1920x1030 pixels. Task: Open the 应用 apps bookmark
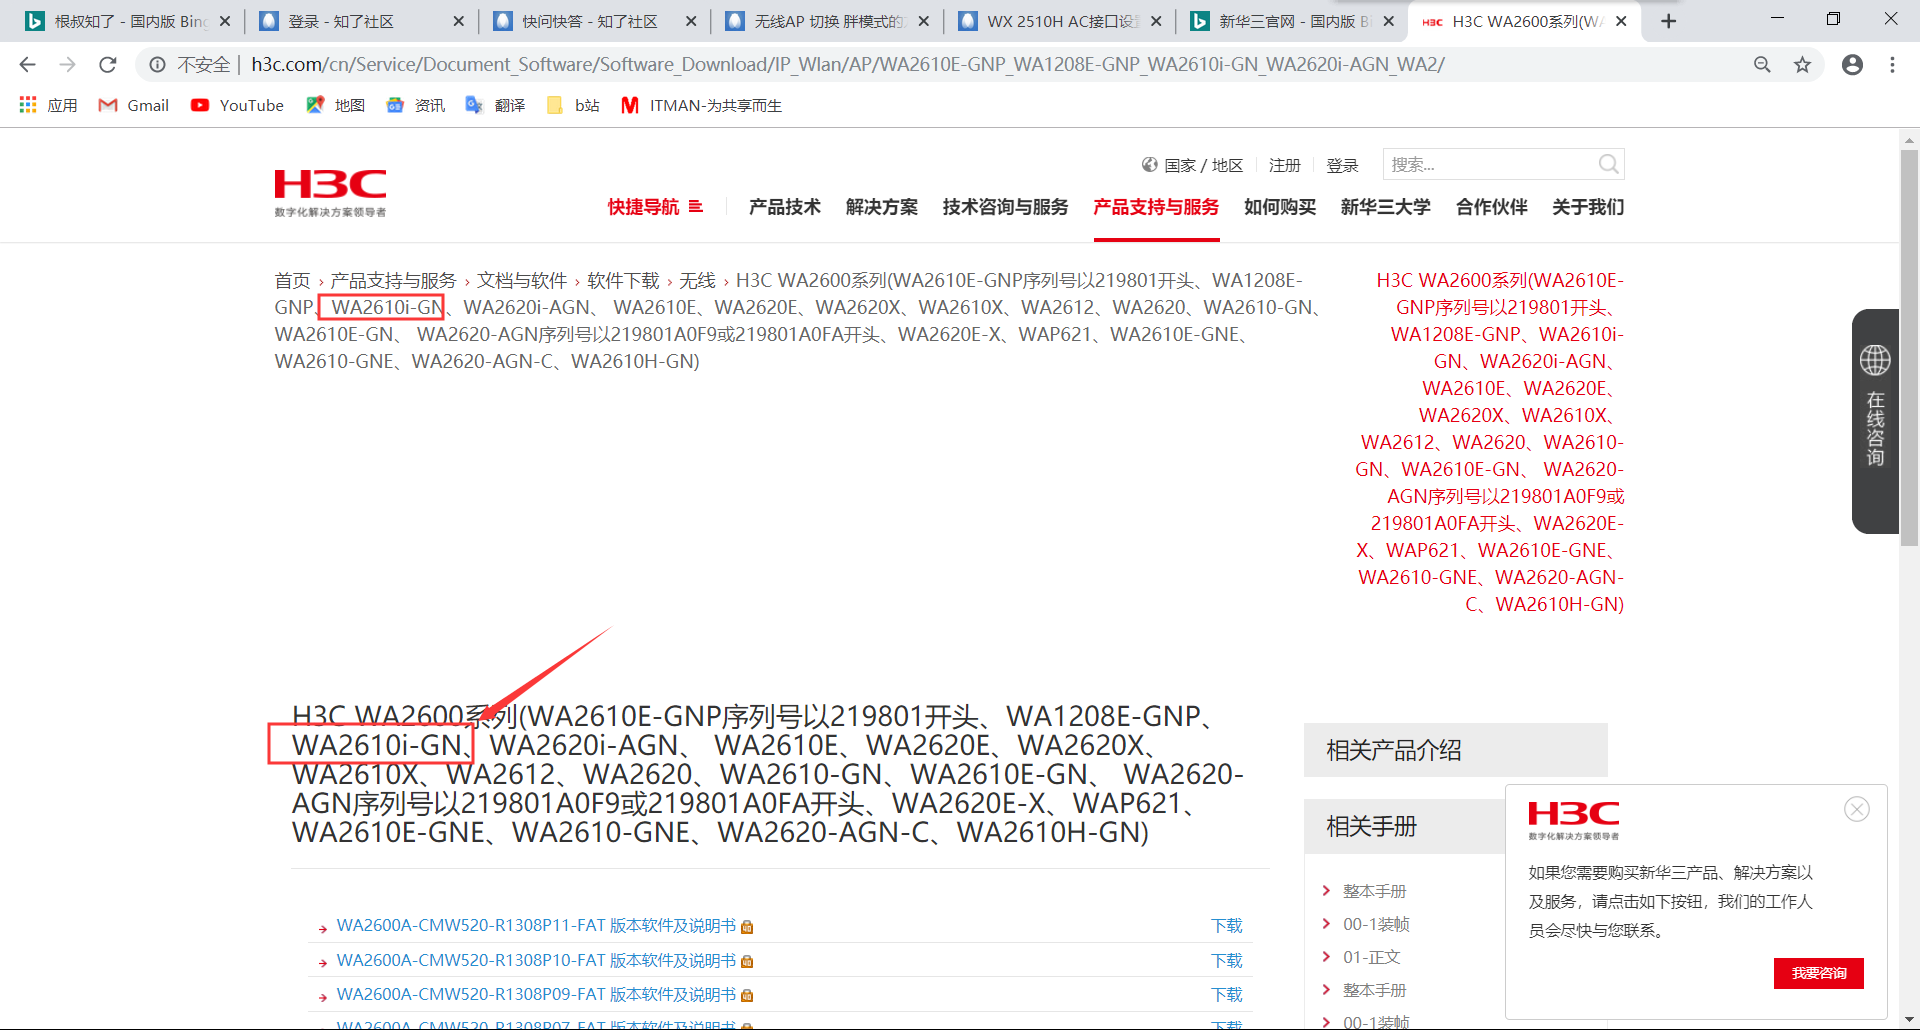click(48, 105)
